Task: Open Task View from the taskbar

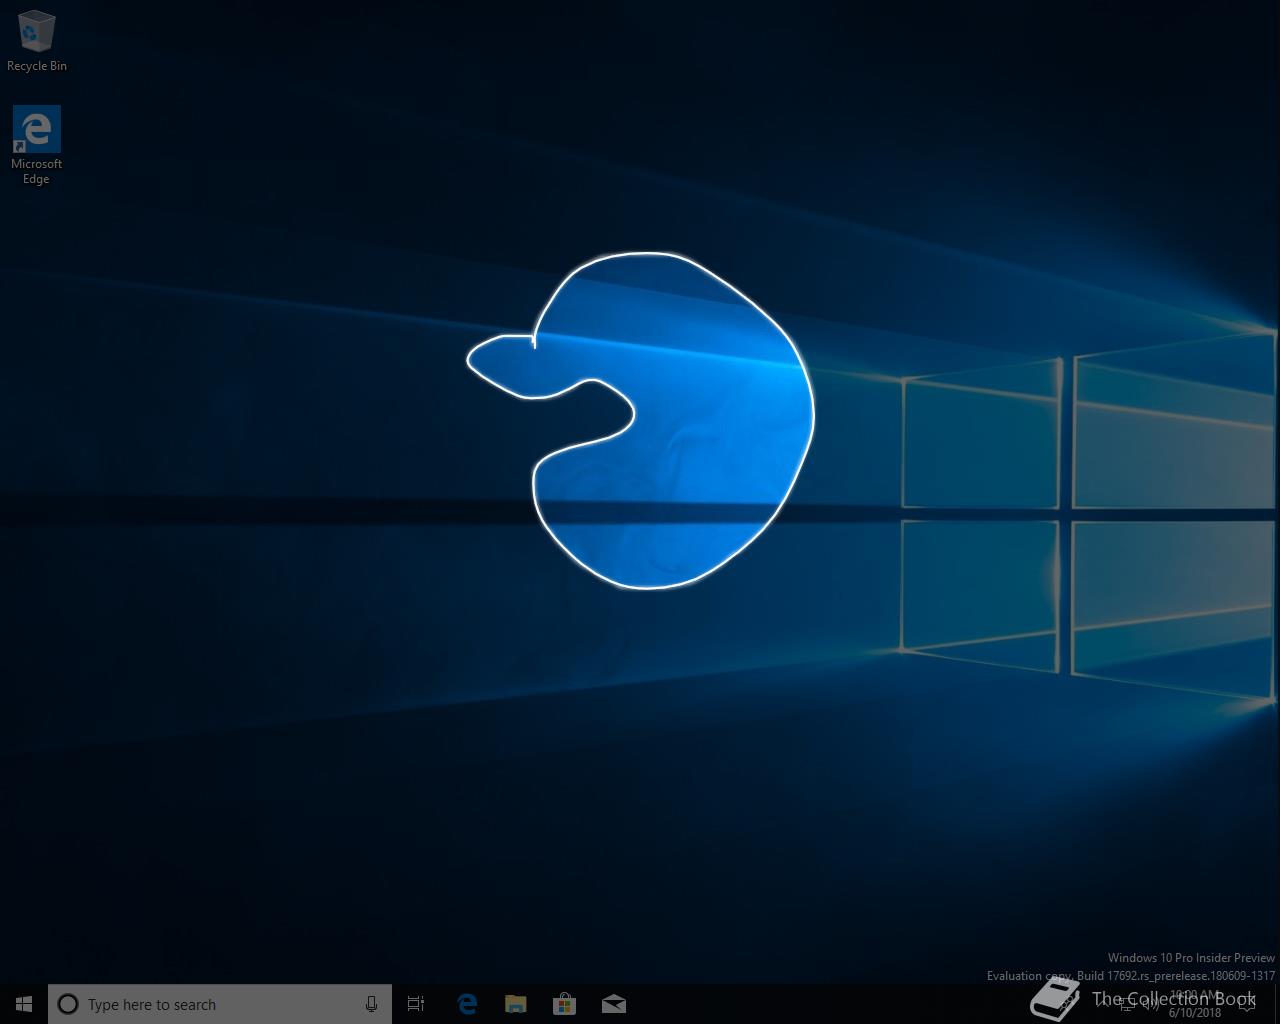Action: point(416,1004)
